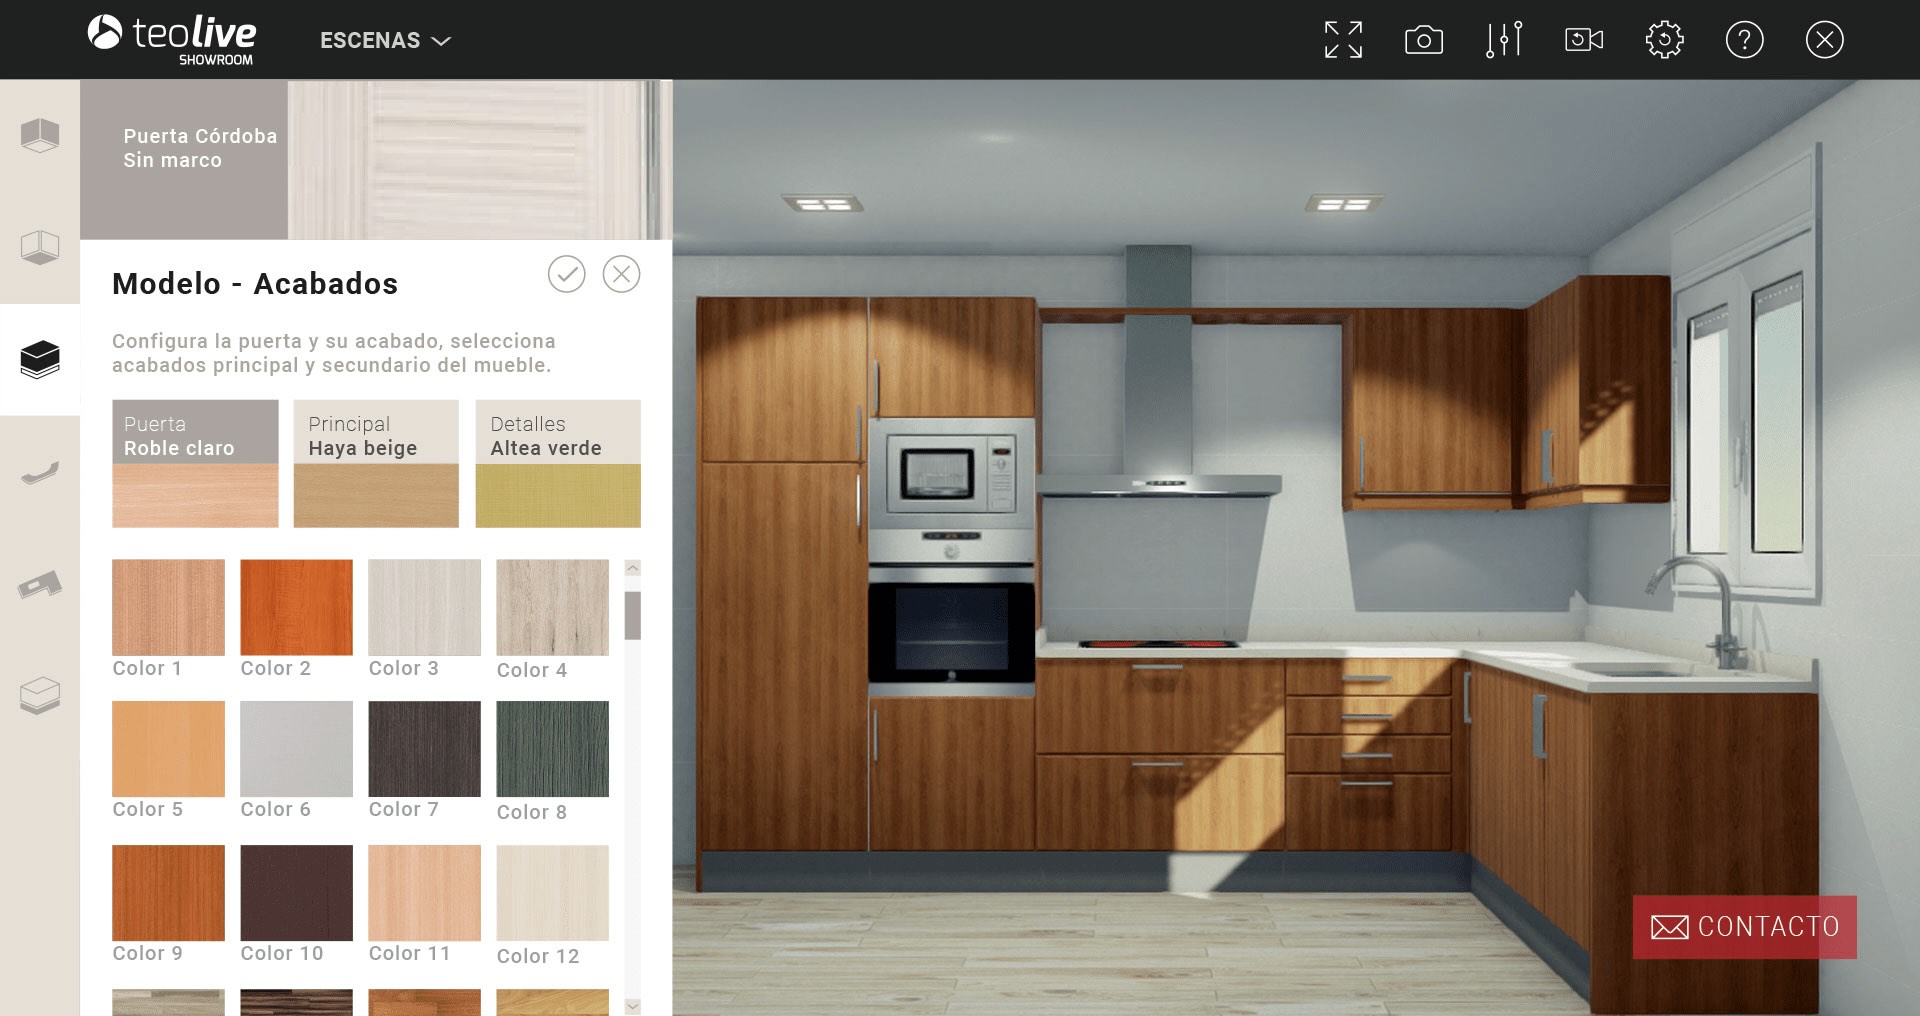This screenshot has width=1920, height=1016.
Task: Choose the Color 2 orange wood swatch
Action: point(296,607)
